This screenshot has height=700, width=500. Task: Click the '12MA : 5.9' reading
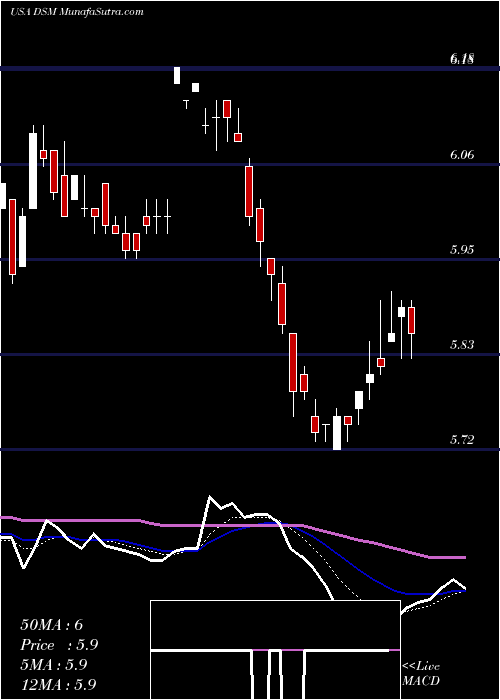58,685
